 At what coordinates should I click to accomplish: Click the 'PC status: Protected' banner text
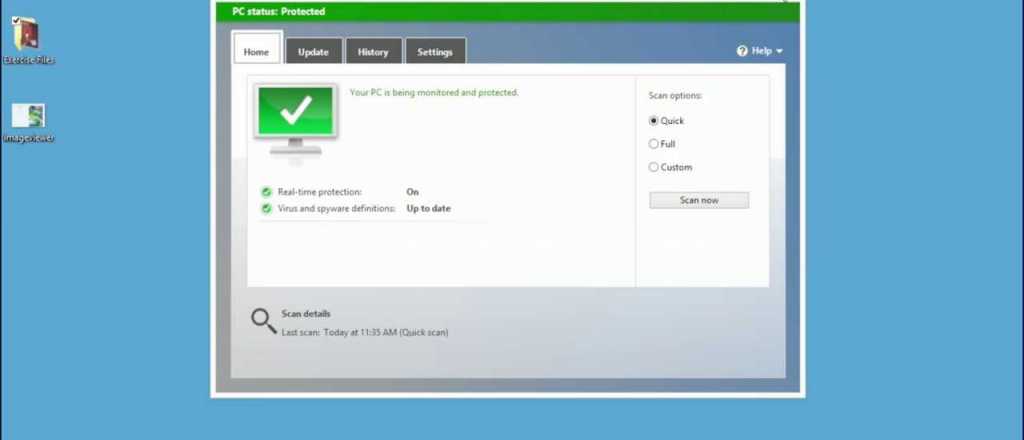279,12
